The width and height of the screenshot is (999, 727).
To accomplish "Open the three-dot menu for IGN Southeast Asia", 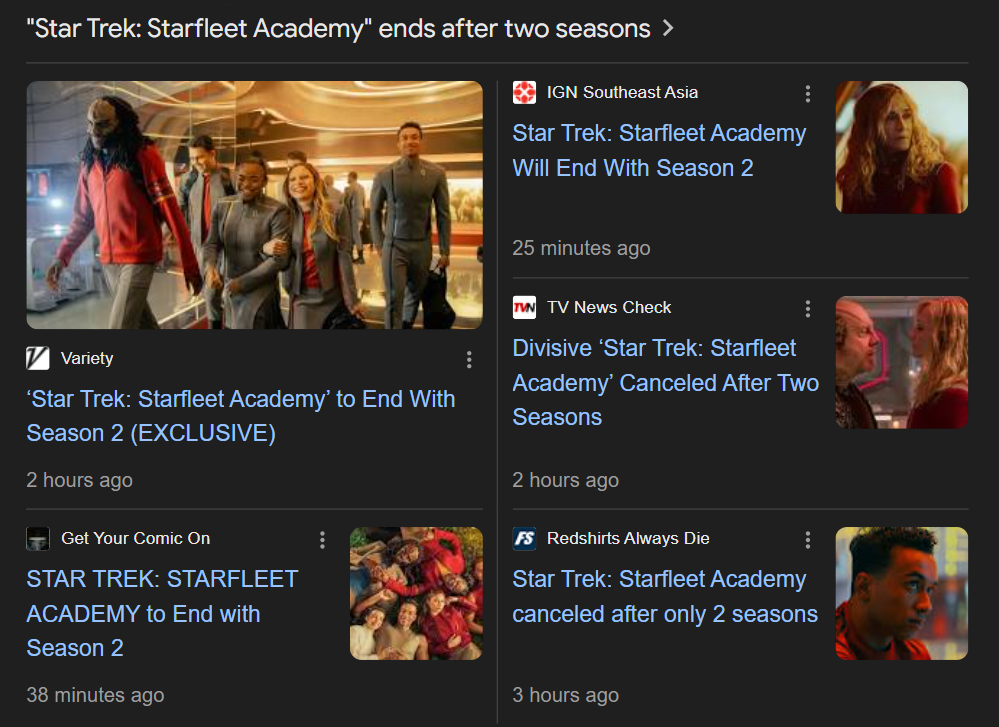I will (808, 94).
